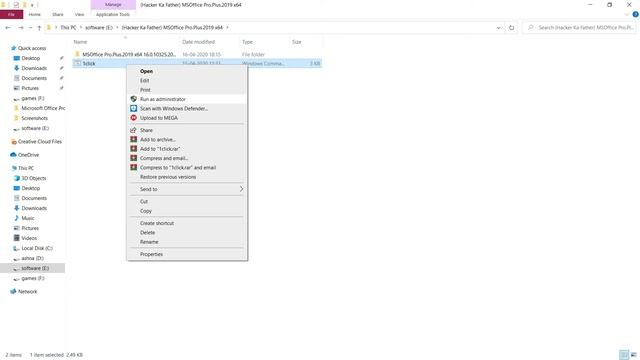Refresh the folder view

coord(511,28)
